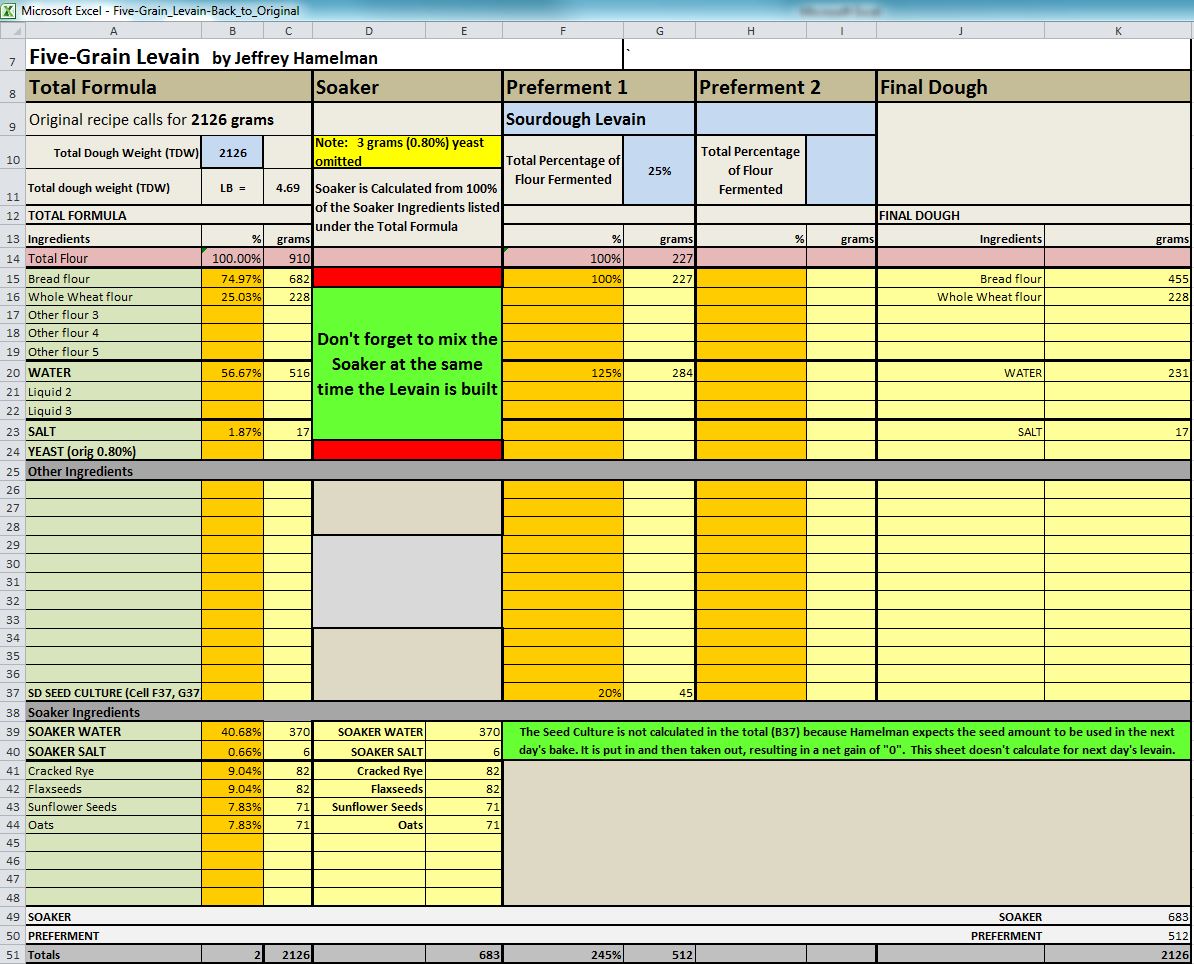Click the Preferment 1 water 125% cell
This screenshot has width=1194, height=964.
[563, 372]
